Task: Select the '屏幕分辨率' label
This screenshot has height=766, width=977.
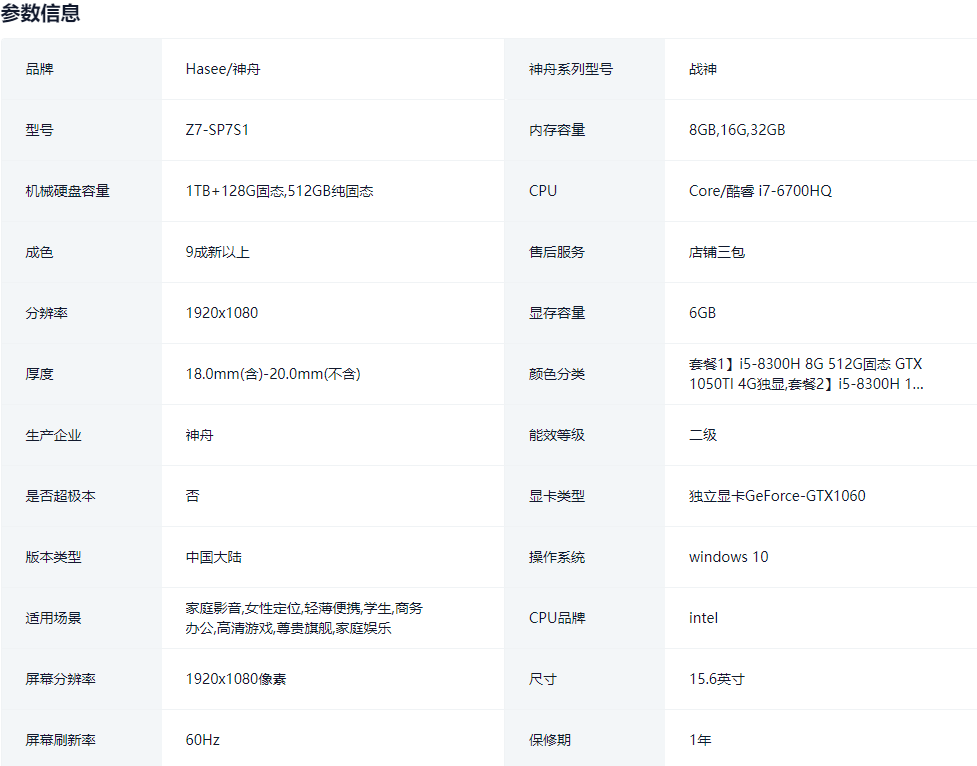Action: [60, 679]
